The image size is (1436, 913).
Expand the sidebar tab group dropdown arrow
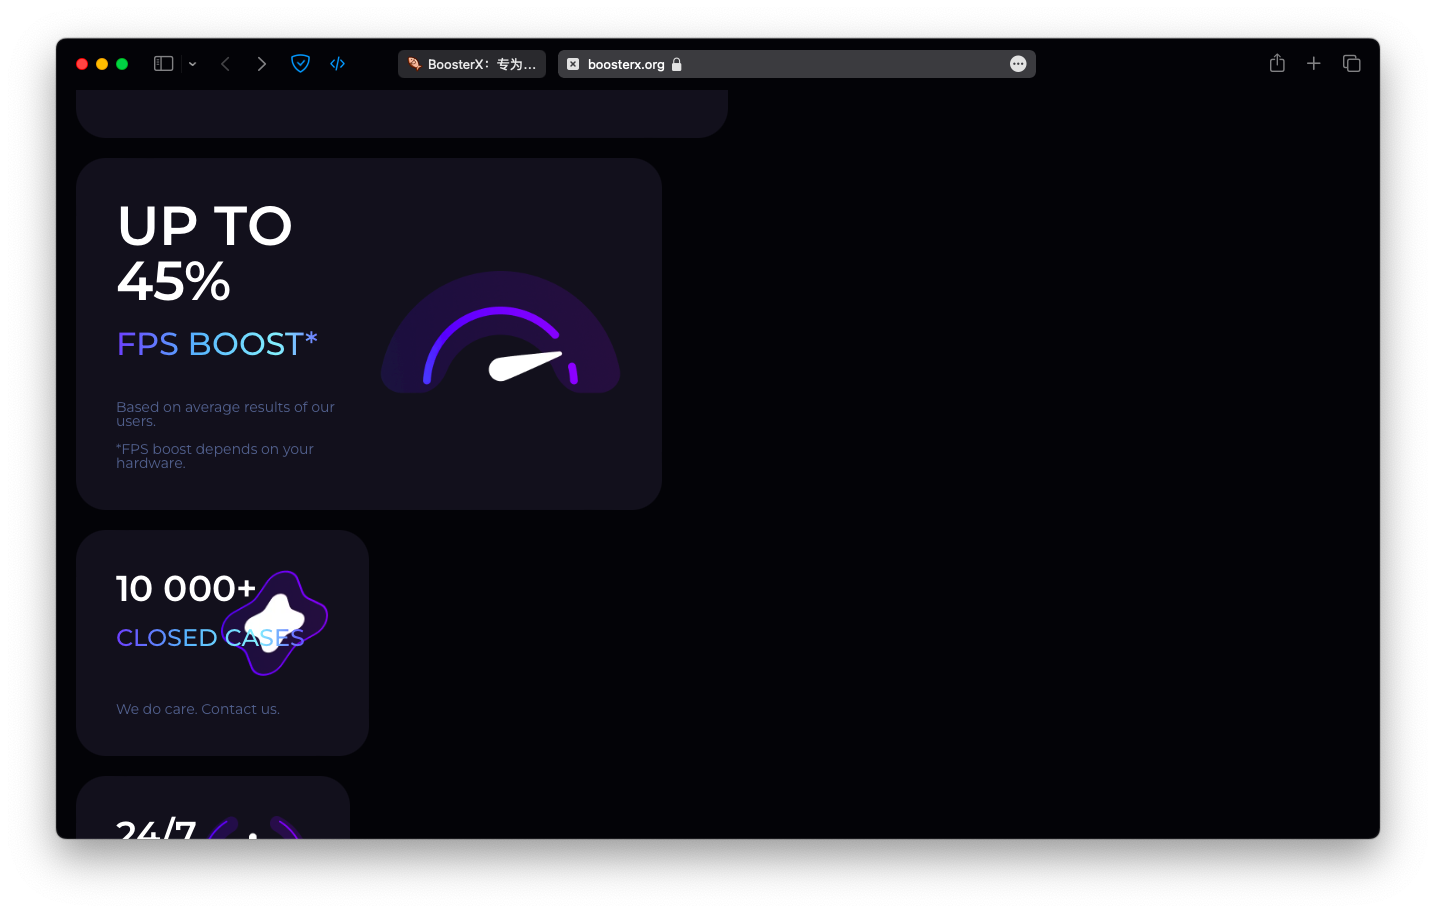tap(192, 64)
